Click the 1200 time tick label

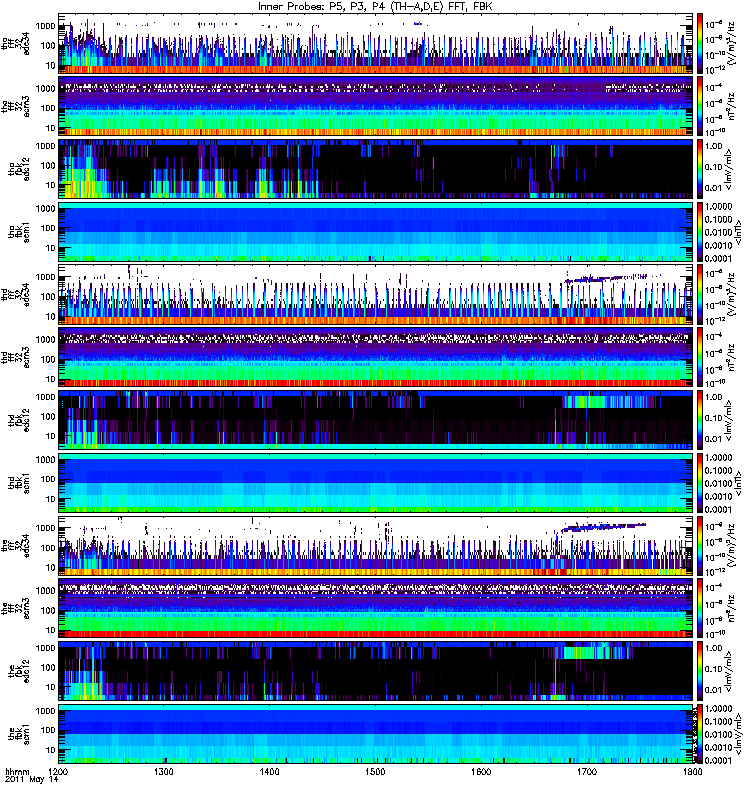pos(59,771)
